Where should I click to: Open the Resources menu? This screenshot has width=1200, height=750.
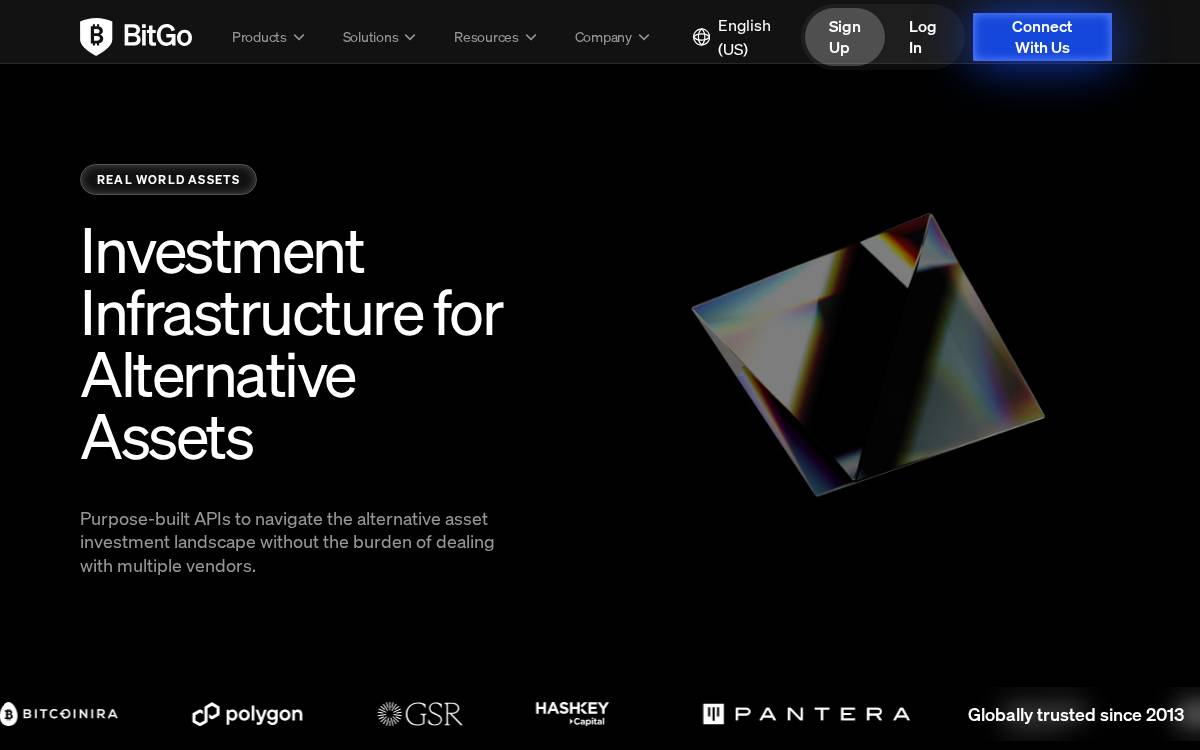coord(495,37)
